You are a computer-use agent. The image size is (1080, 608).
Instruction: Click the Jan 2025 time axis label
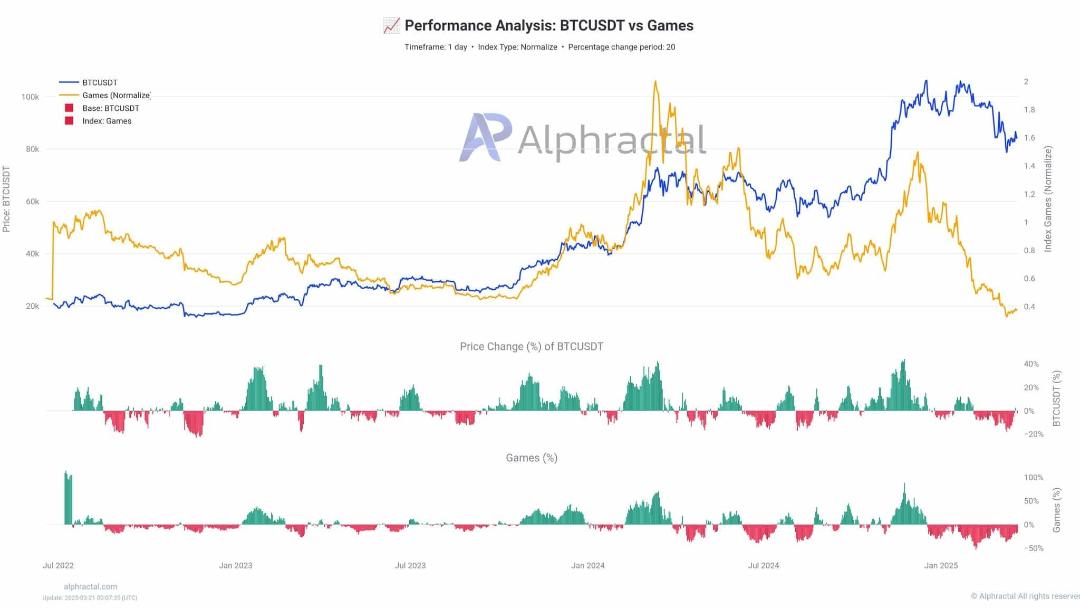click(941, 565)
